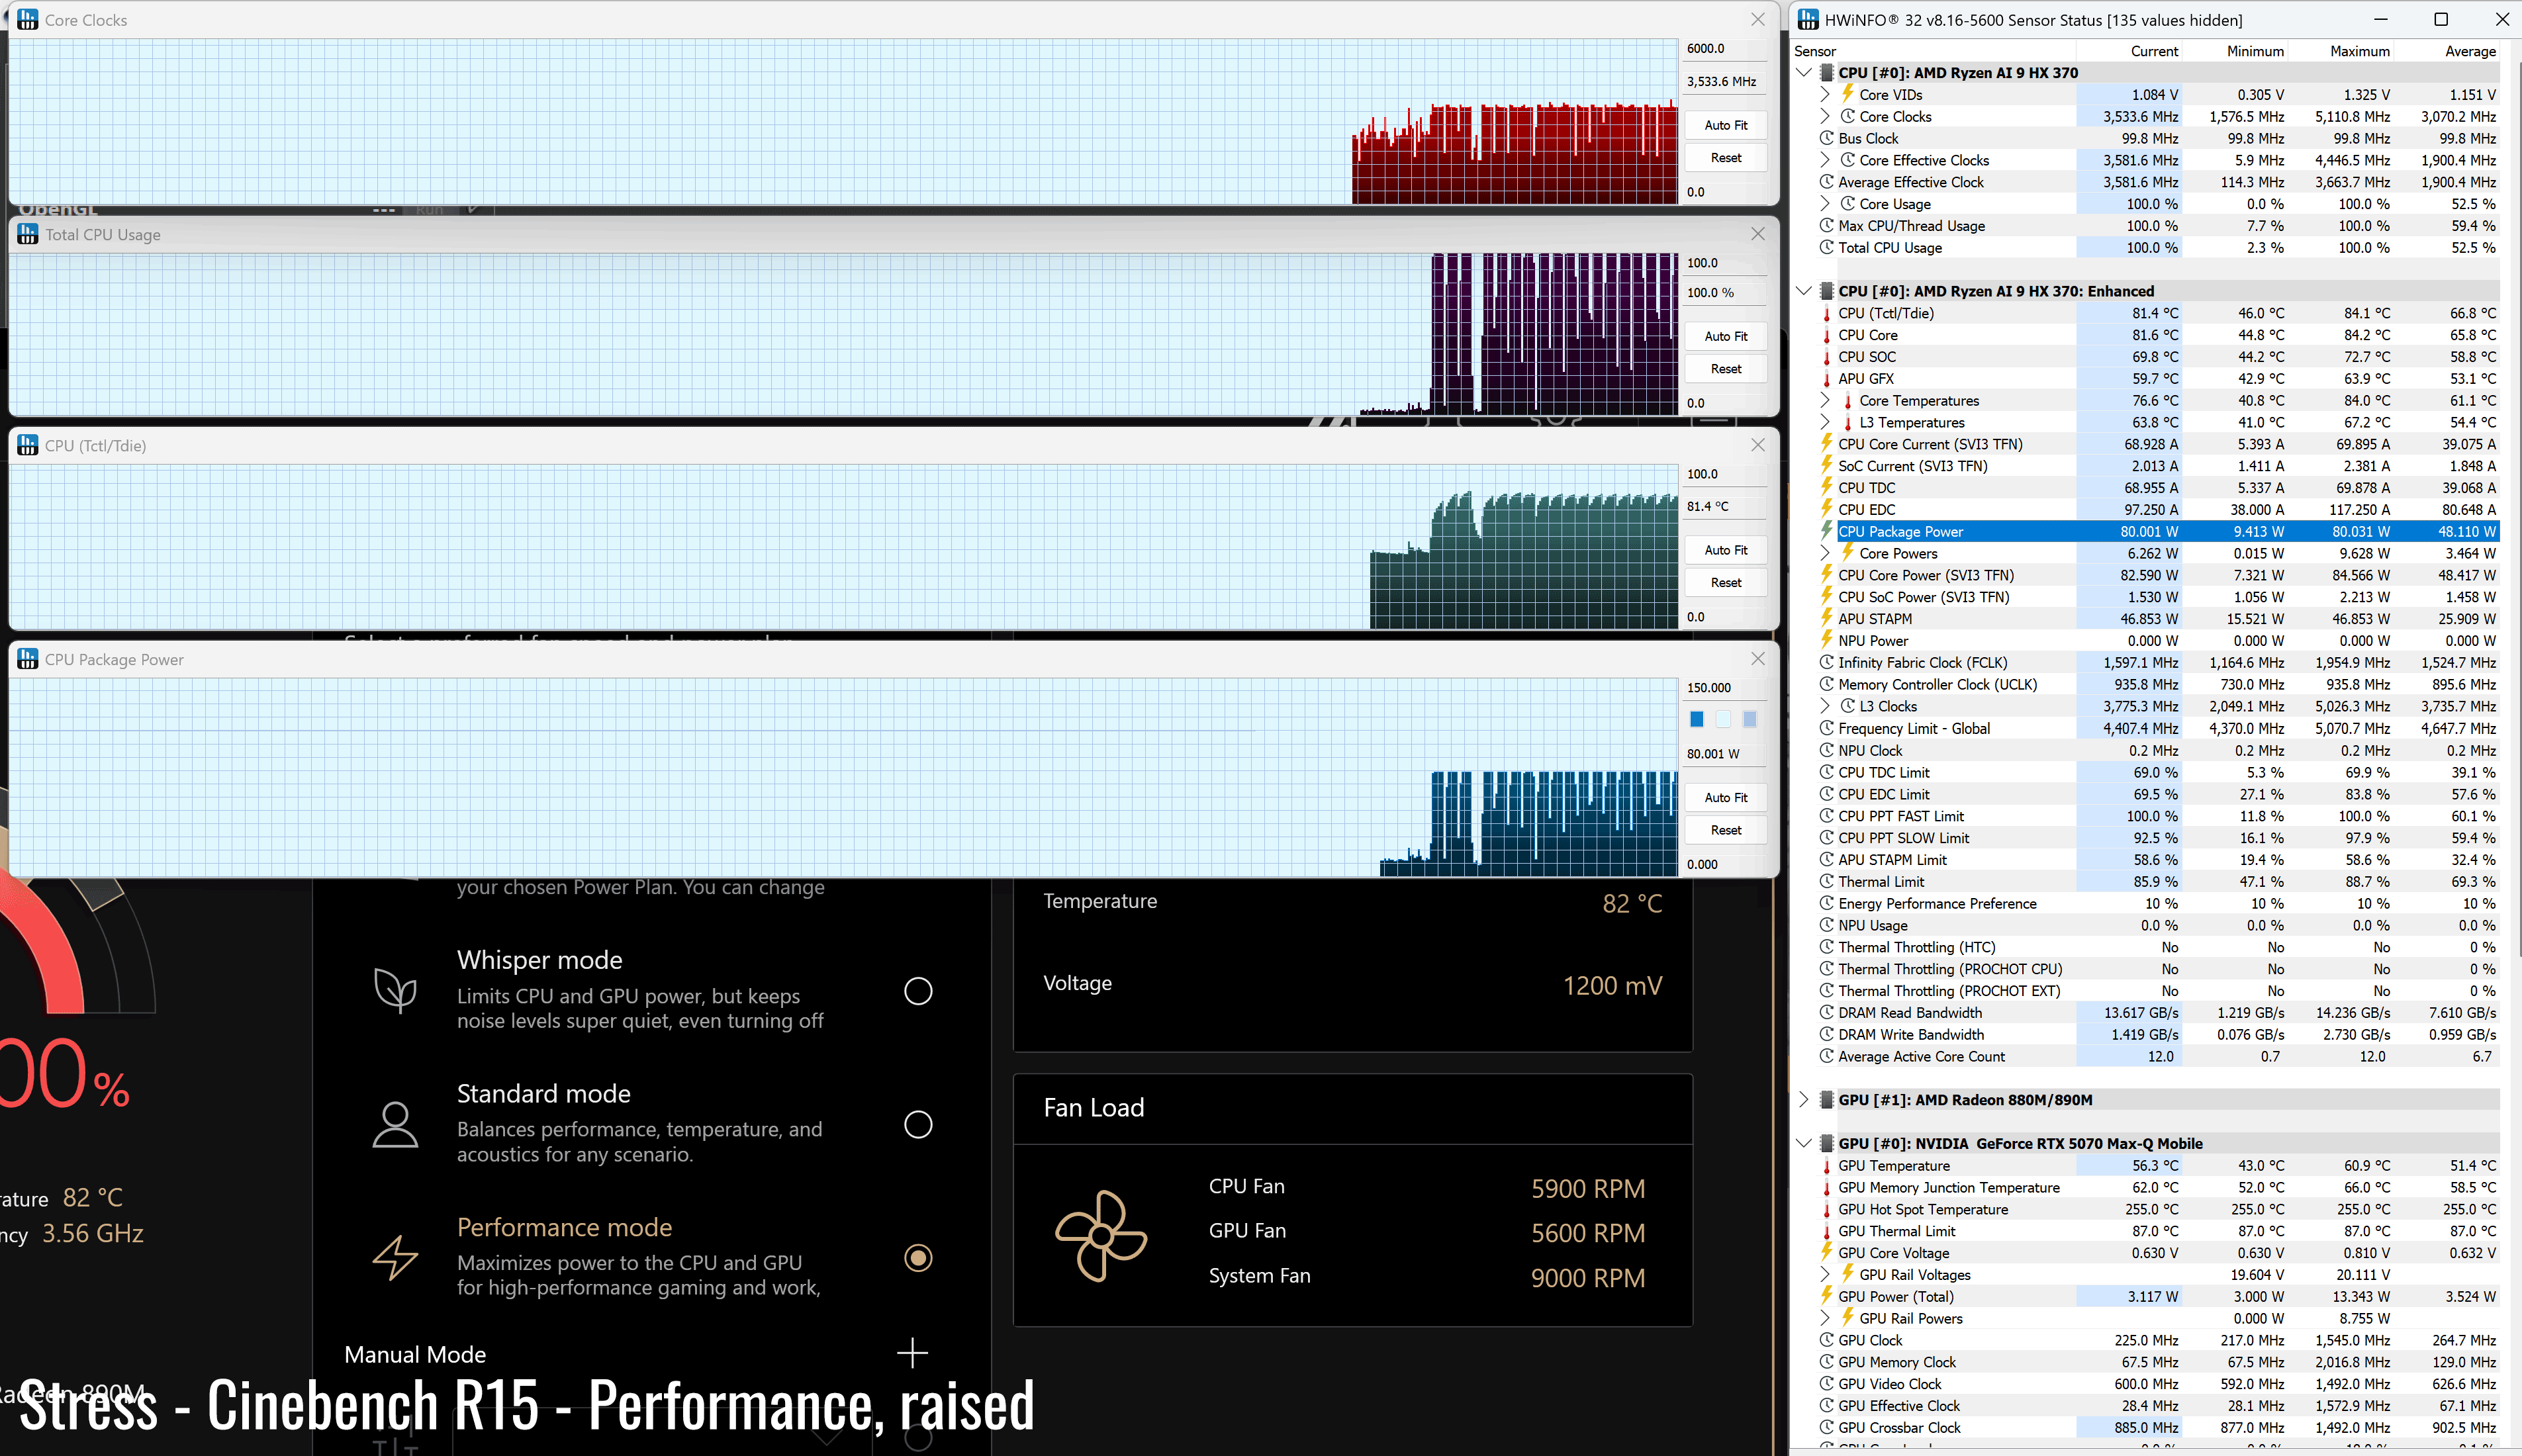This screenshot has width=2522, height=1456.
Task: Select the Performance mode radio button
Action: [x=918, y=1257]
